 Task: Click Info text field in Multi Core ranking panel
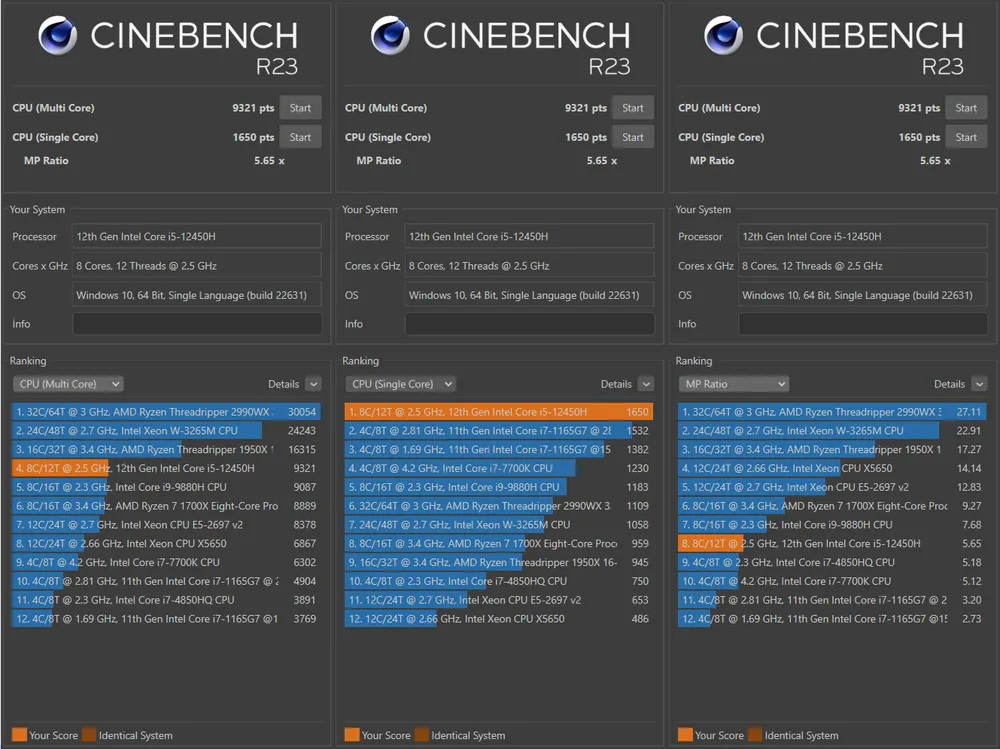pos(197,324)
